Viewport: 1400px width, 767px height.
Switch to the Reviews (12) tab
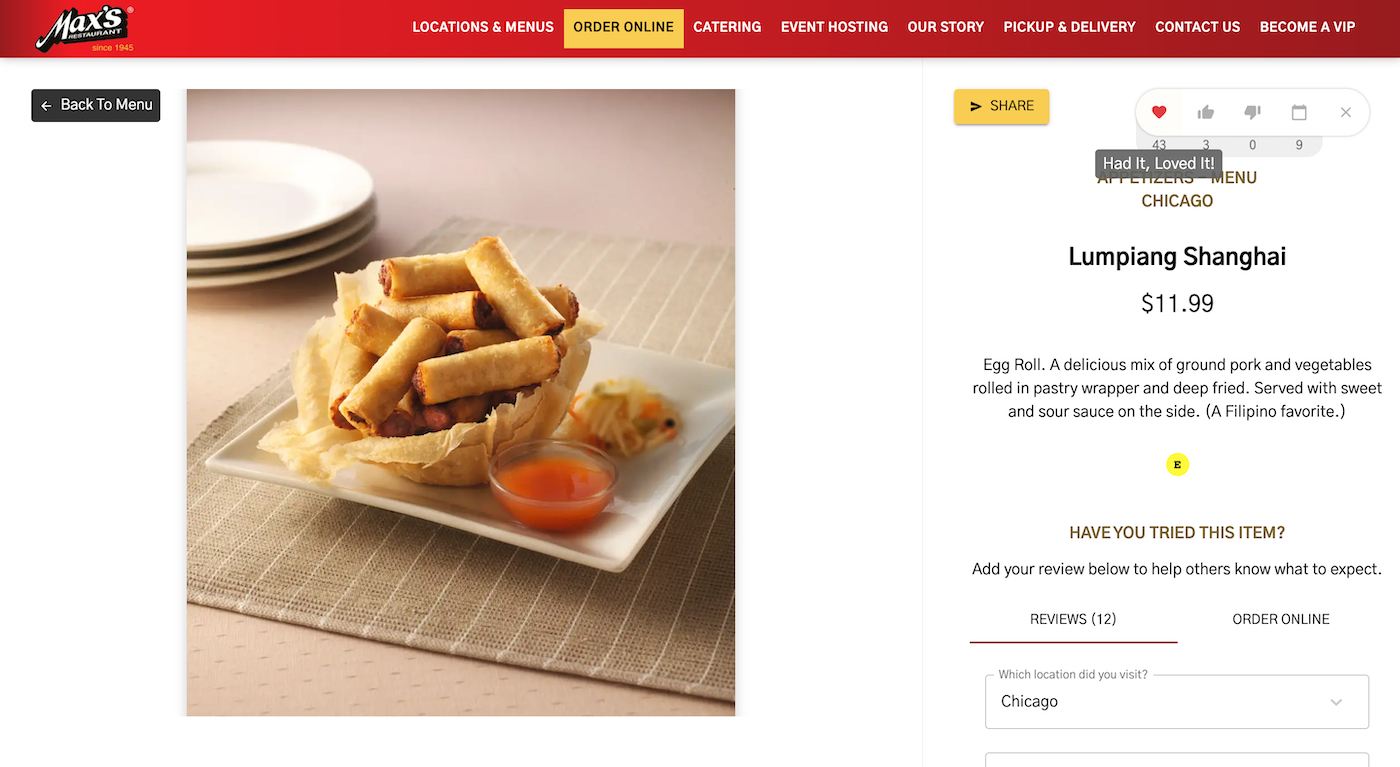(1073, 619)
